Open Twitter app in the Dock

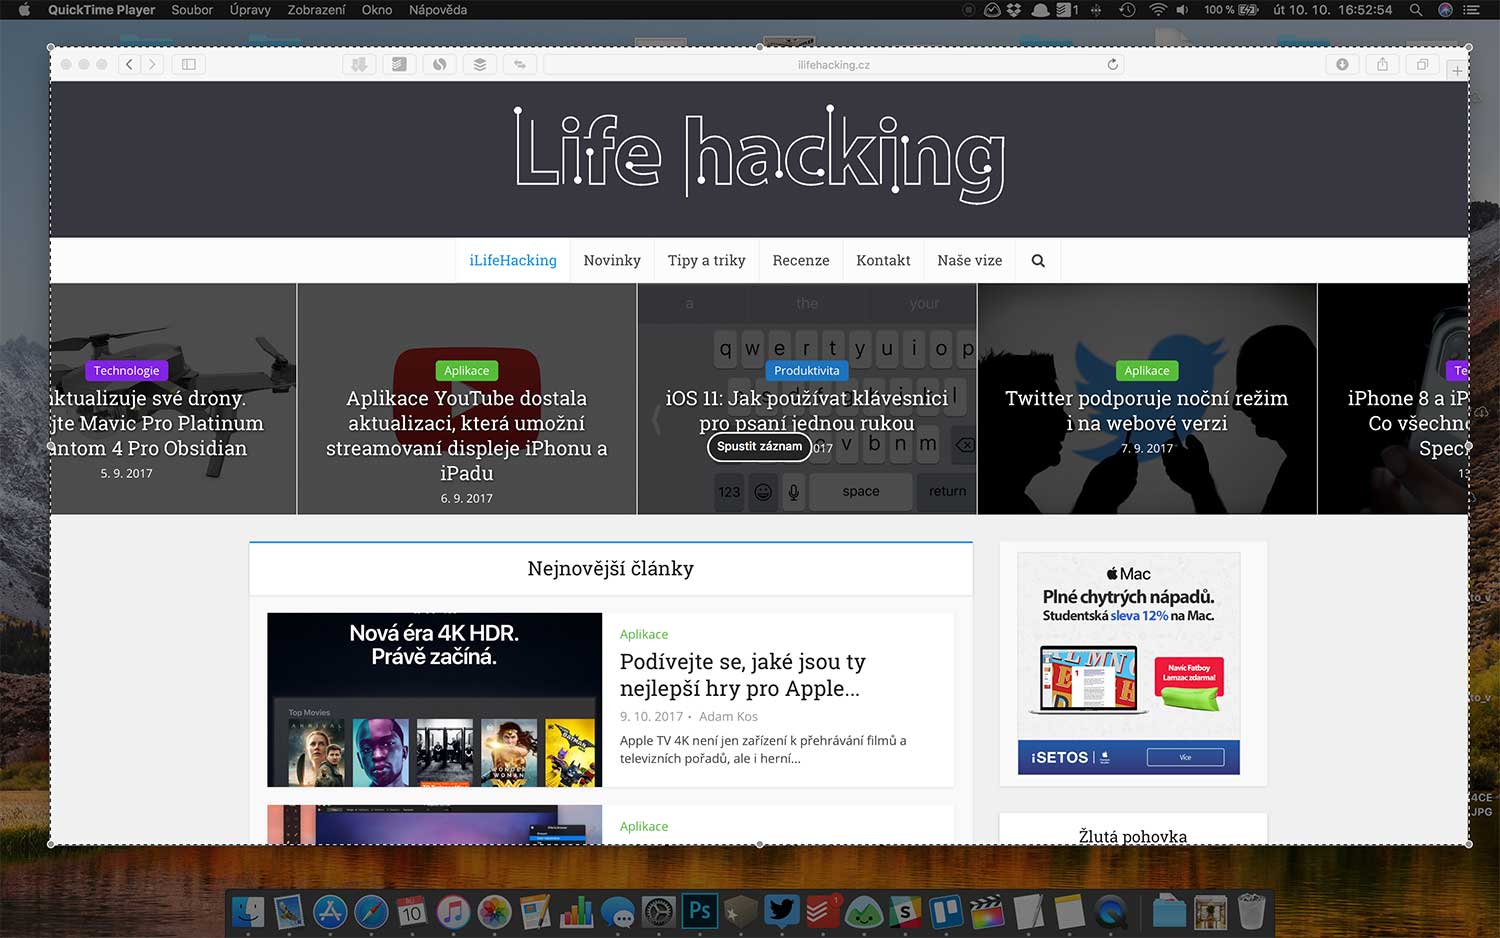(781, 910)
